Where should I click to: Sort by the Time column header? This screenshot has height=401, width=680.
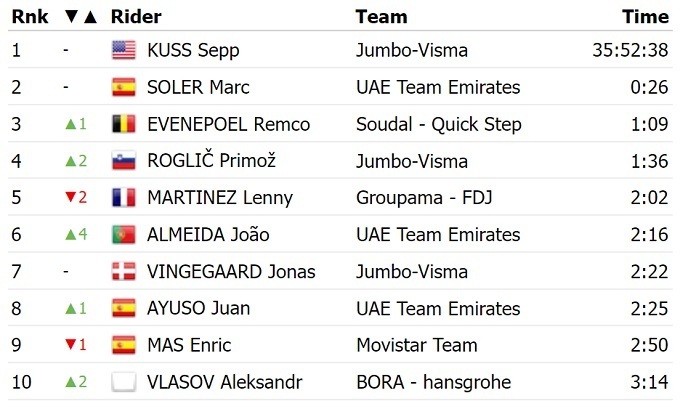pos(645,16)
